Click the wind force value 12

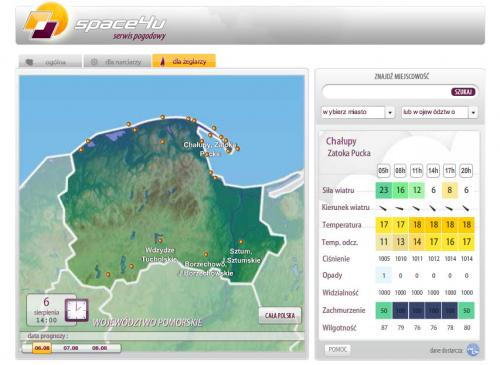tap(417, 190)
